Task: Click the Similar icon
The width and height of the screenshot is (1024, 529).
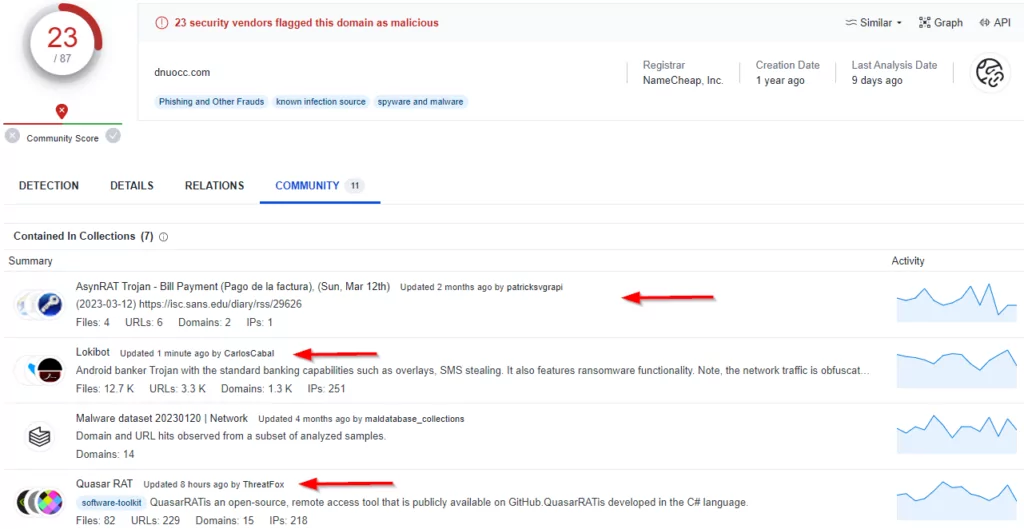Action: [850, 22]
